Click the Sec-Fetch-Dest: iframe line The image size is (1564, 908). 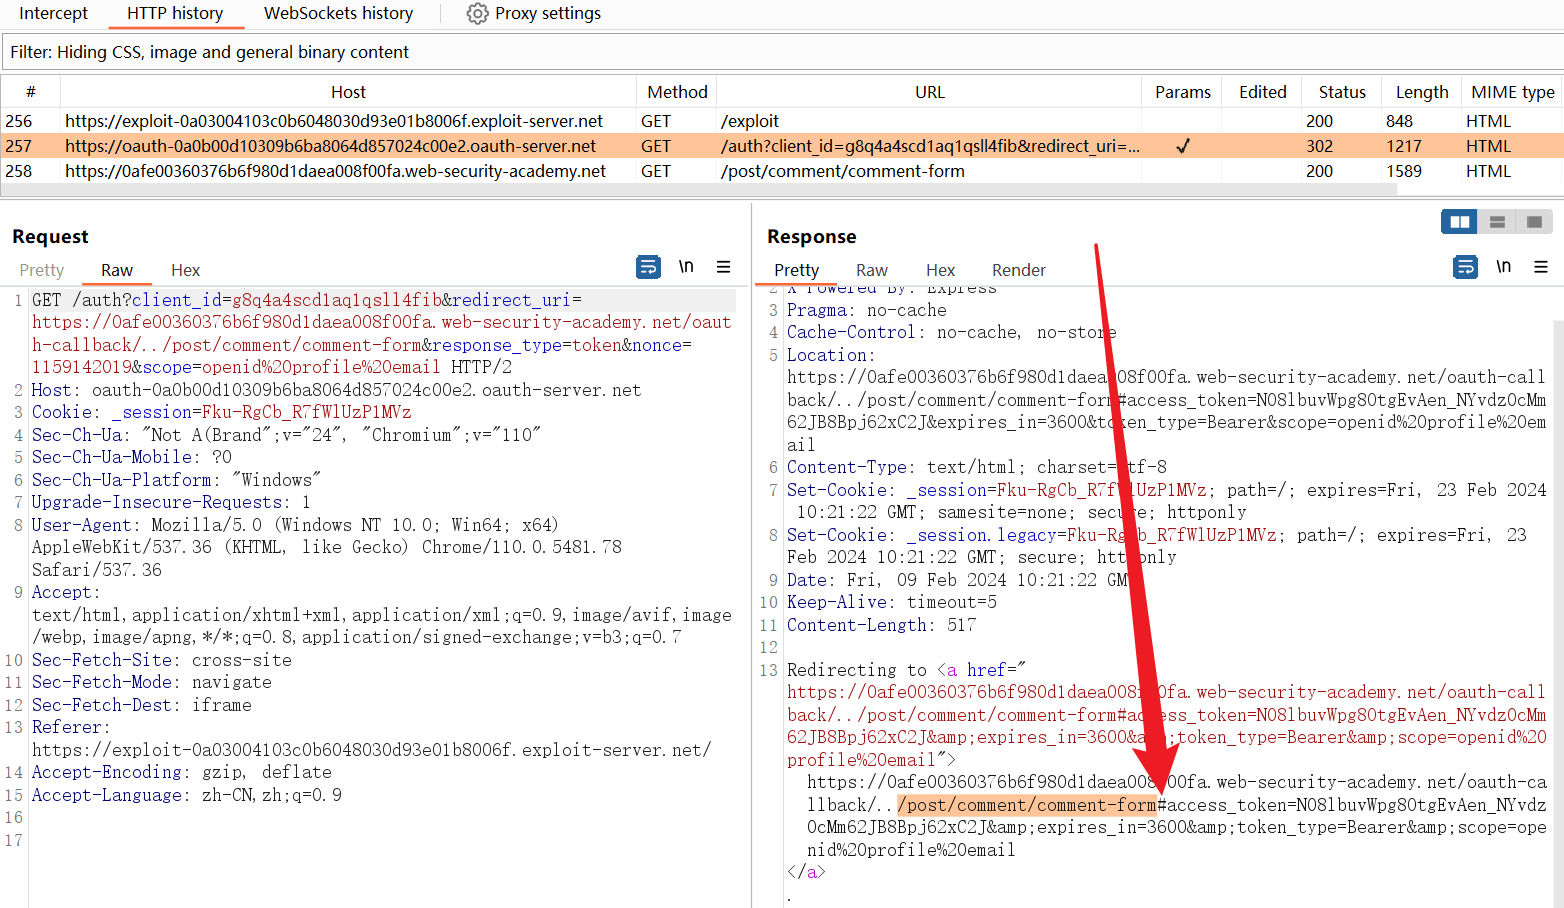[x=141, y=705]
